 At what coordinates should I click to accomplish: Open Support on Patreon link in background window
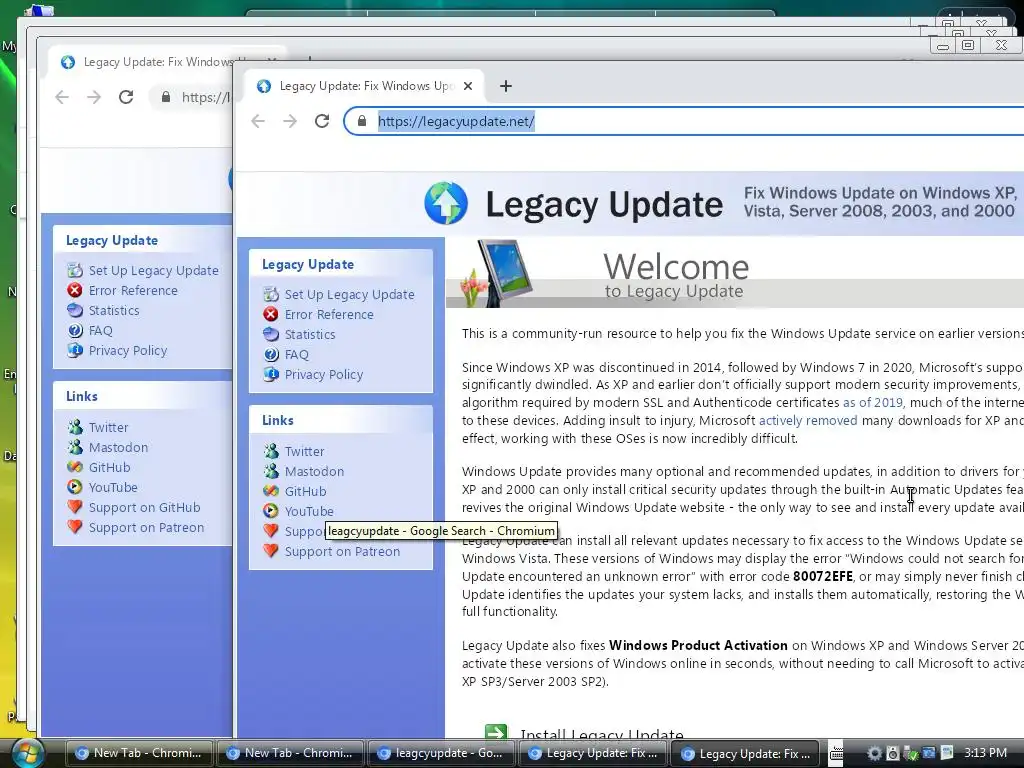pyautogui.click(x=146, y=527)
